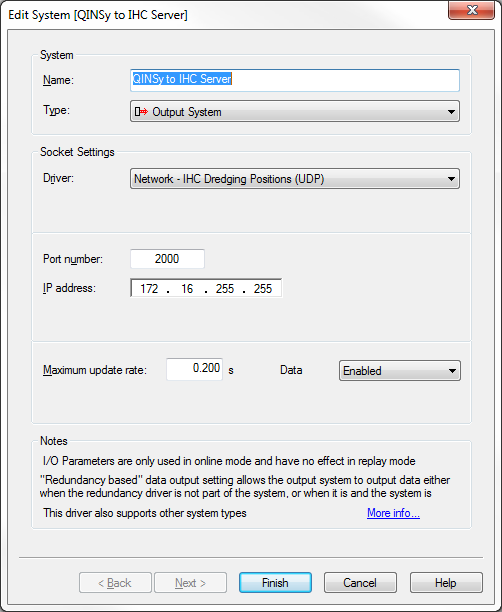Viewport: 502px width, 612px height.
Task: Select the second IP octet 16
Action: click(x=187, y=289)
